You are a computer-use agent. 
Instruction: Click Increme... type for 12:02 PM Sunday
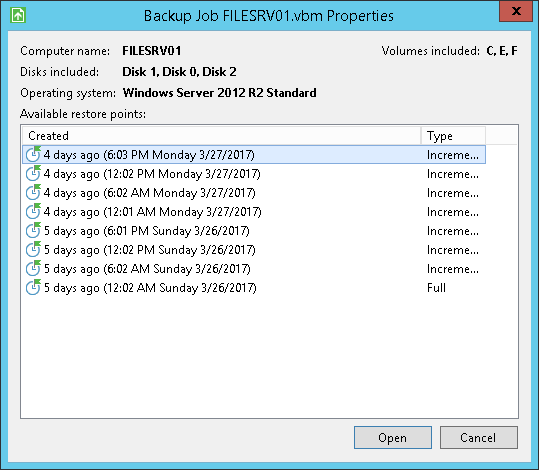tap(453, 250)
